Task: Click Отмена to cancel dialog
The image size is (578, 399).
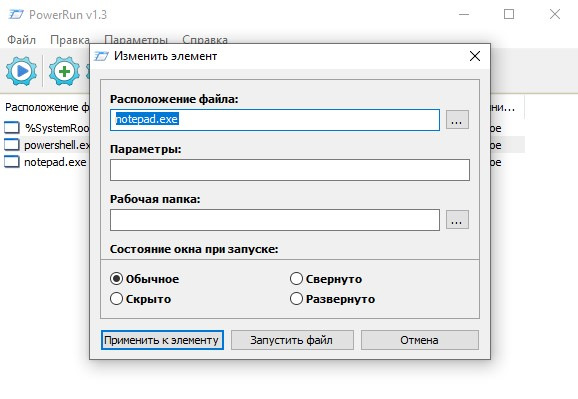Action: tap(419, 340)
